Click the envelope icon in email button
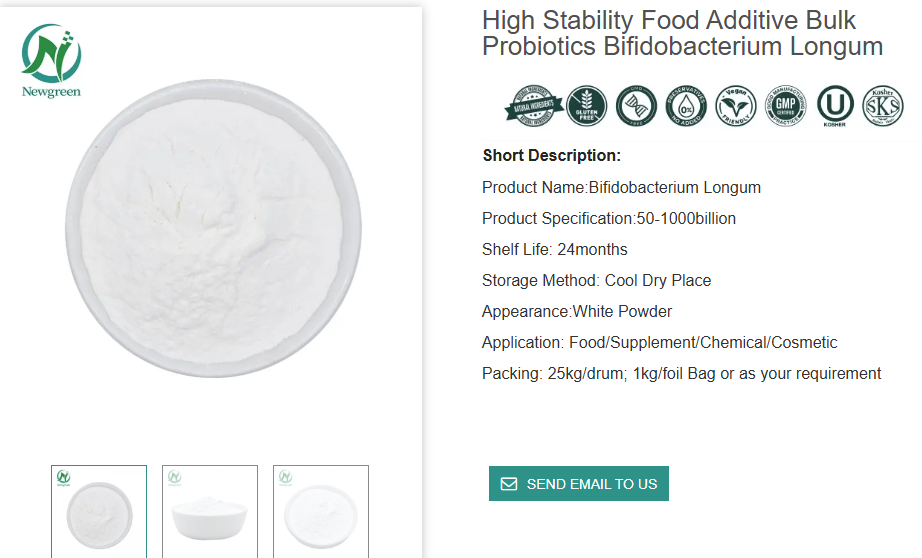The image size is (922, 558). click(x=509, y=484)
